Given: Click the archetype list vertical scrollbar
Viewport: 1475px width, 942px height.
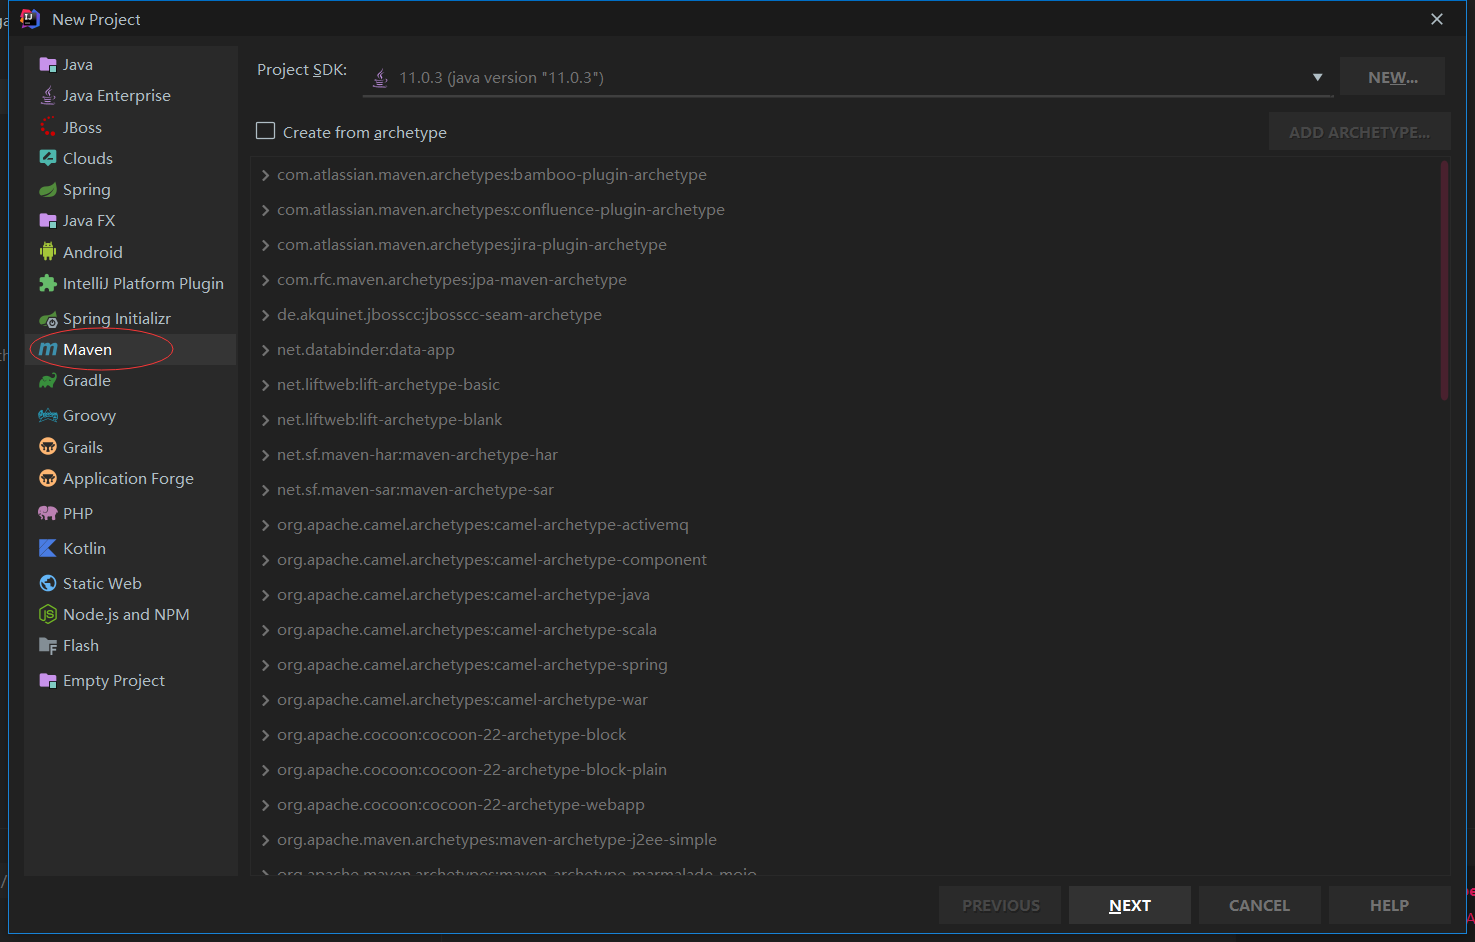Looking at the screenshot, I should [1444, 280].
